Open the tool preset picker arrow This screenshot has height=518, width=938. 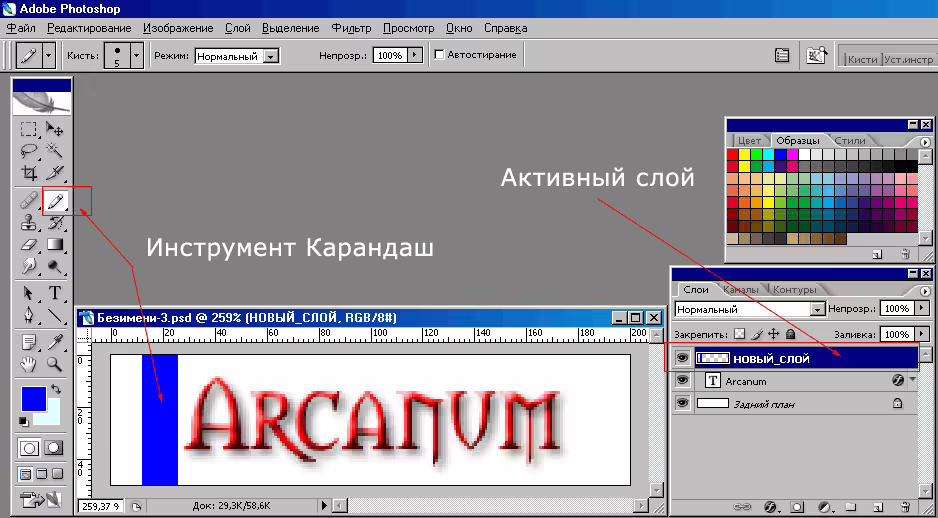tap(49, 55)
